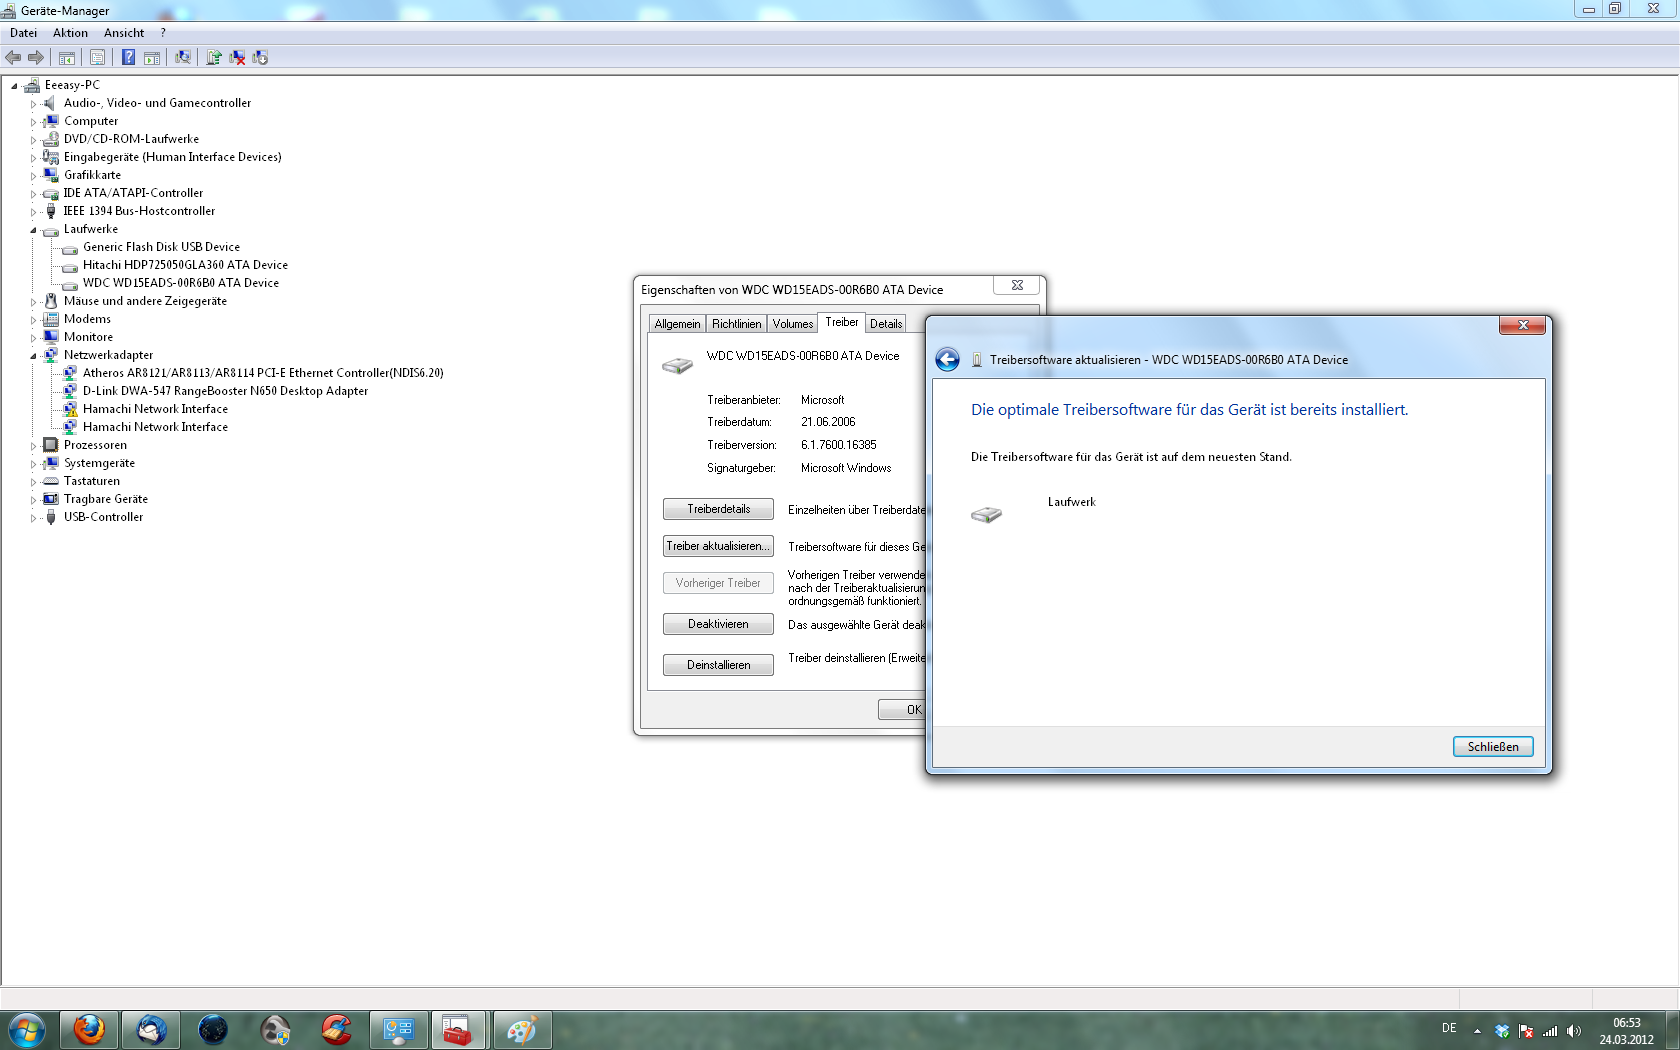The image size is (1680, 1050).
Task: Click the Update driver software toolbar icon
Action: click(x=213, y=58)
